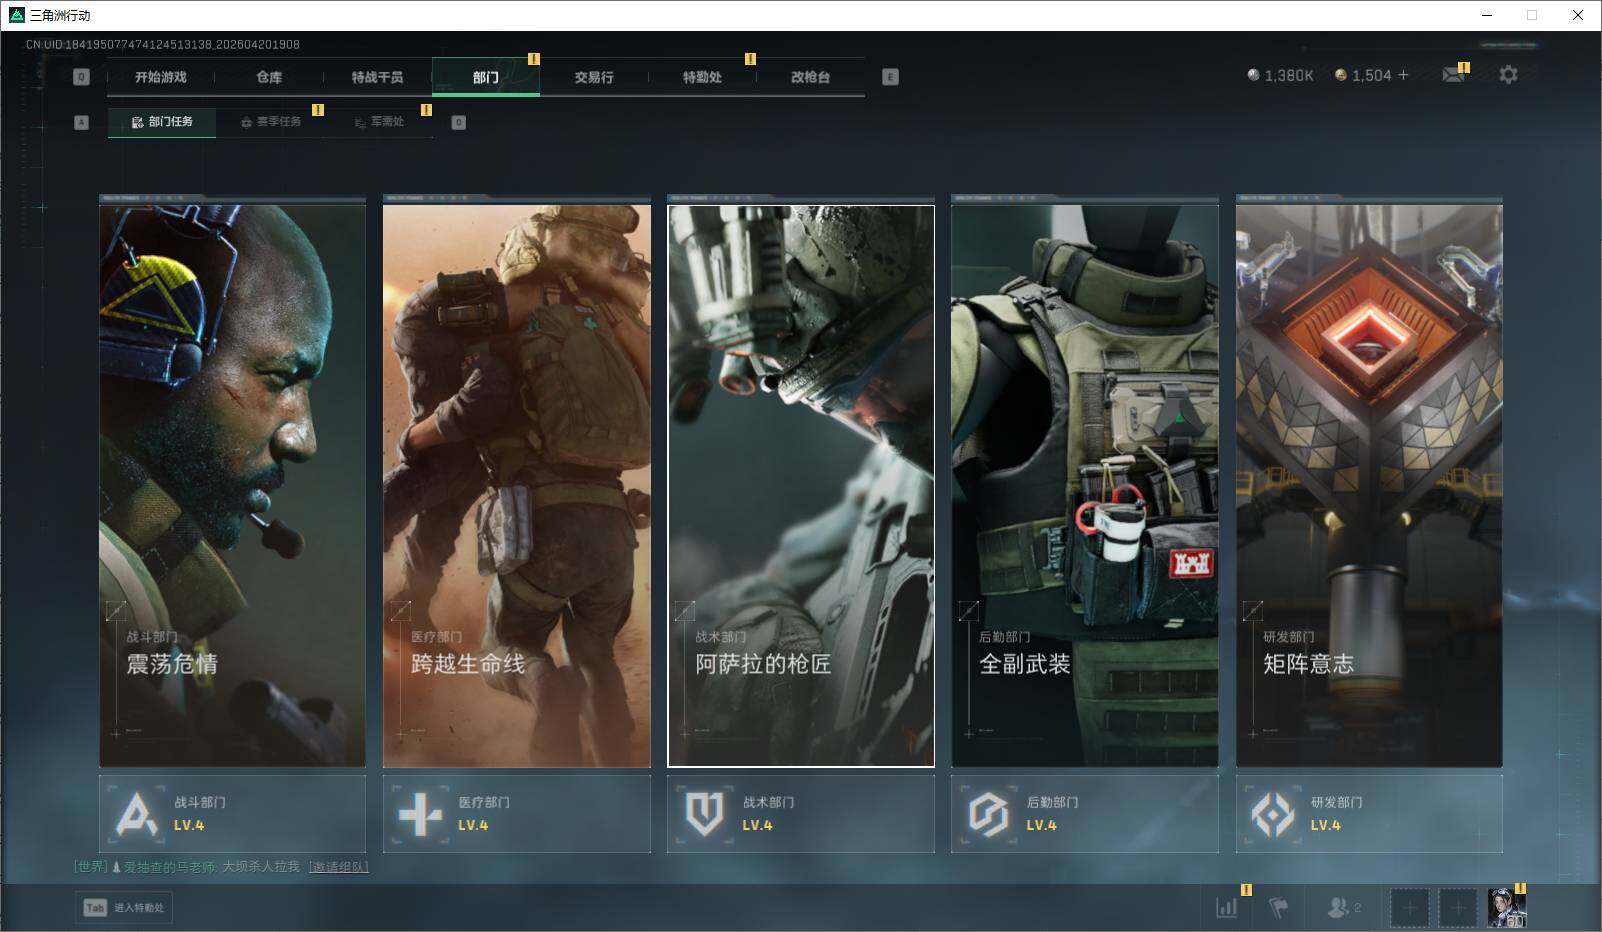
Task: Click the mail notification badge
Action: click(x=1463, y=68)
